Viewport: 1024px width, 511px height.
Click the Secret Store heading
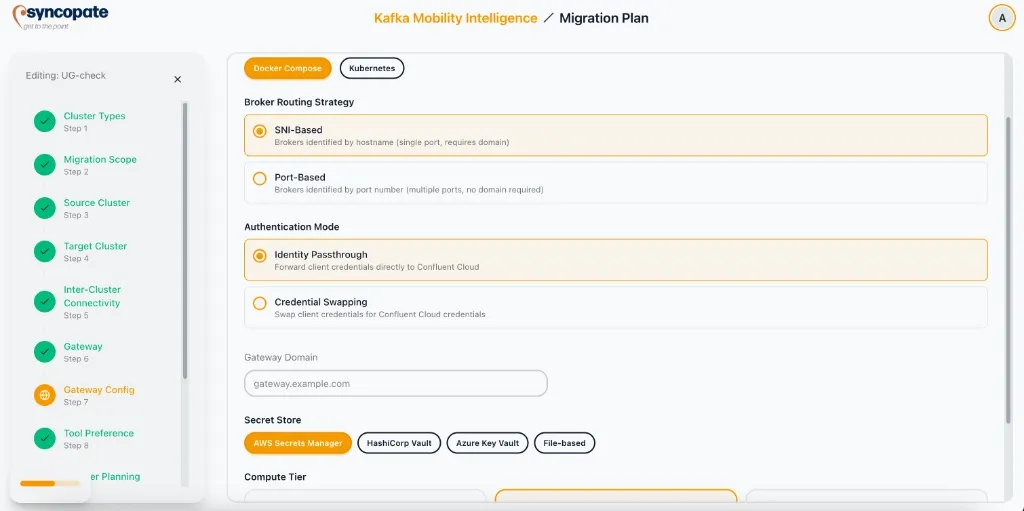(273, 420)
